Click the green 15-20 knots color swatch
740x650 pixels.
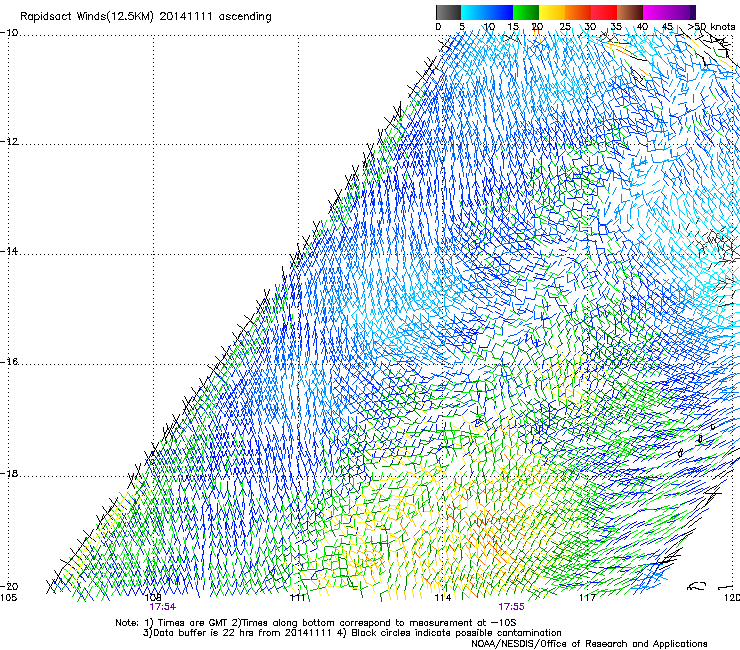(x=526, y=12)
